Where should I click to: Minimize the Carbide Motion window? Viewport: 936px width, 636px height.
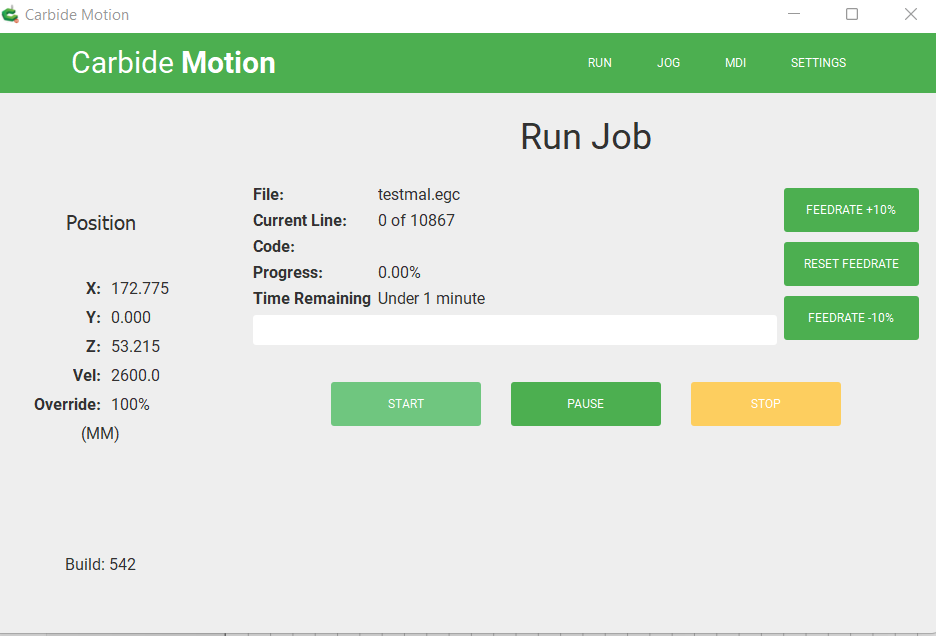794,14
